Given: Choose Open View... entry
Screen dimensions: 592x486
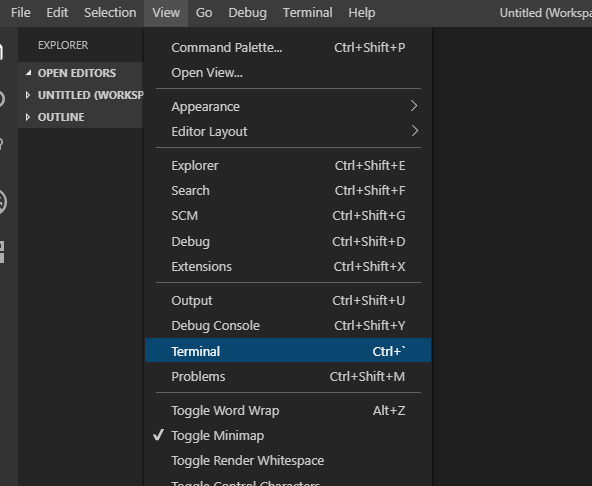Looking at the screenshot, I should (288, 73).
